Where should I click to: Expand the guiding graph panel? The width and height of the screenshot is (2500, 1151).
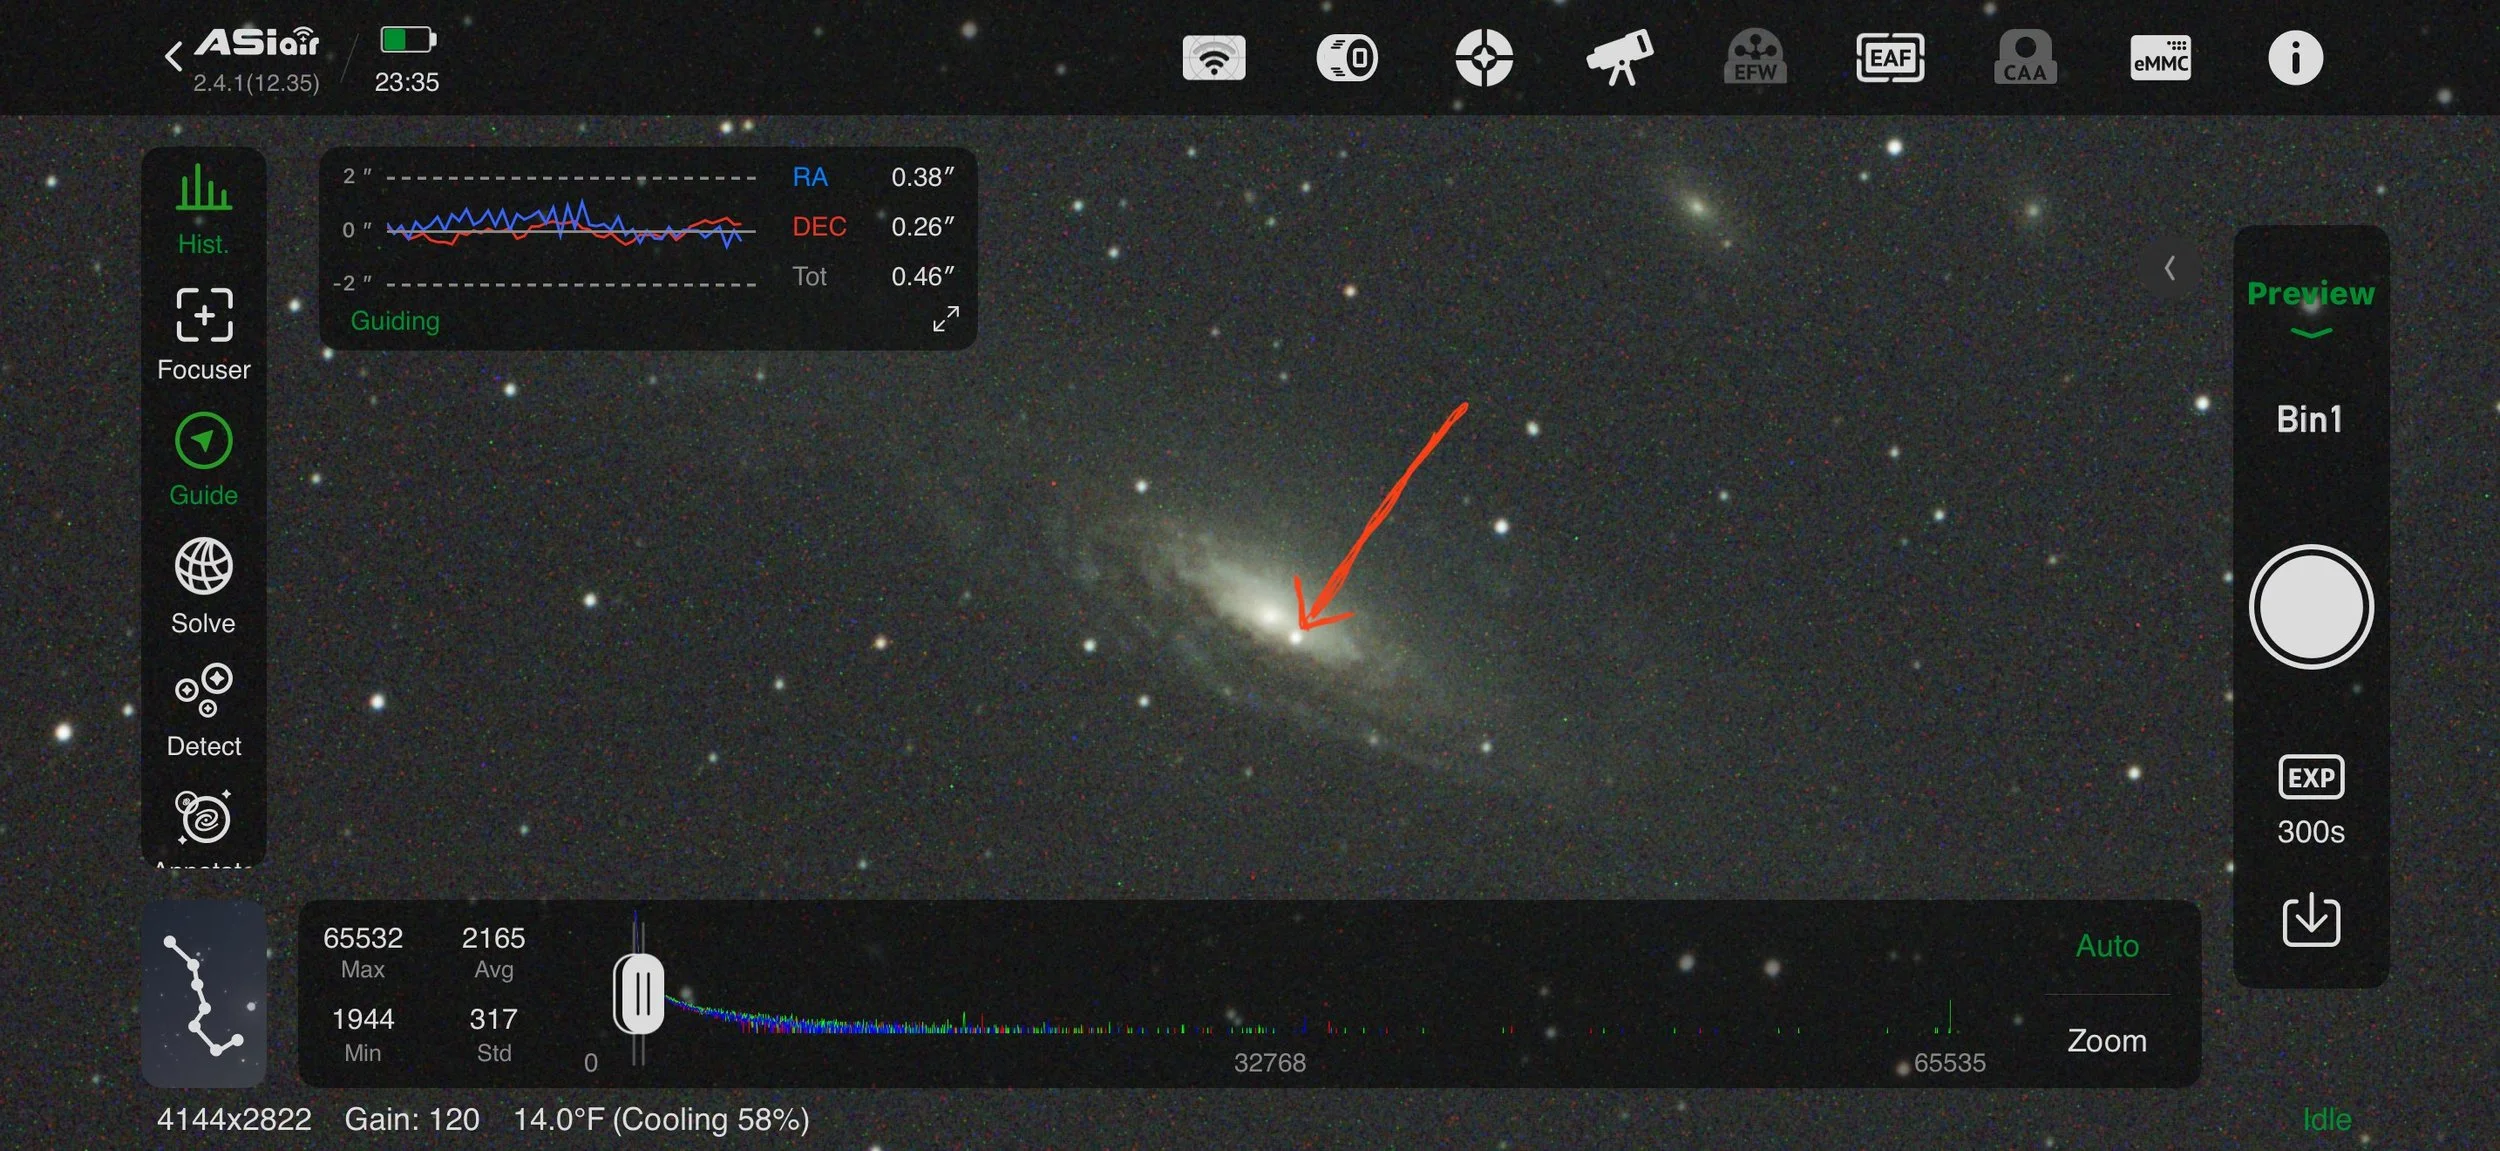pos(945,319)
